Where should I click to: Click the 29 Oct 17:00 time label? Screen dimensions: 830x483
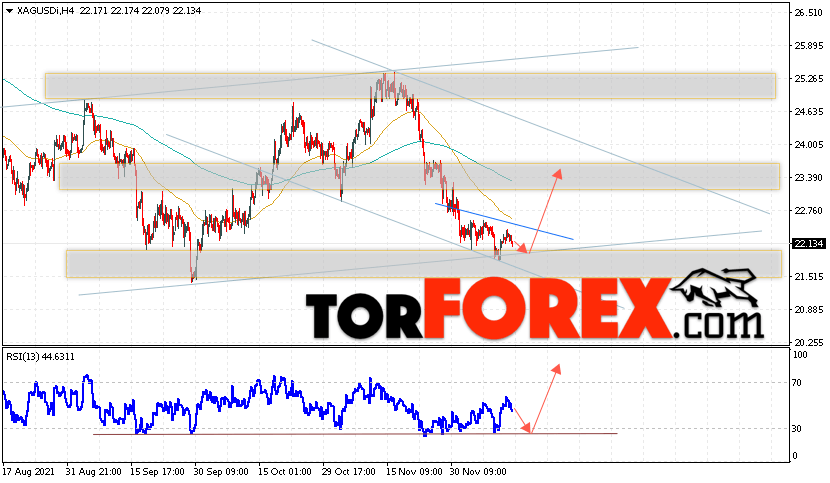pyautogui.click(x=348, y=471)
